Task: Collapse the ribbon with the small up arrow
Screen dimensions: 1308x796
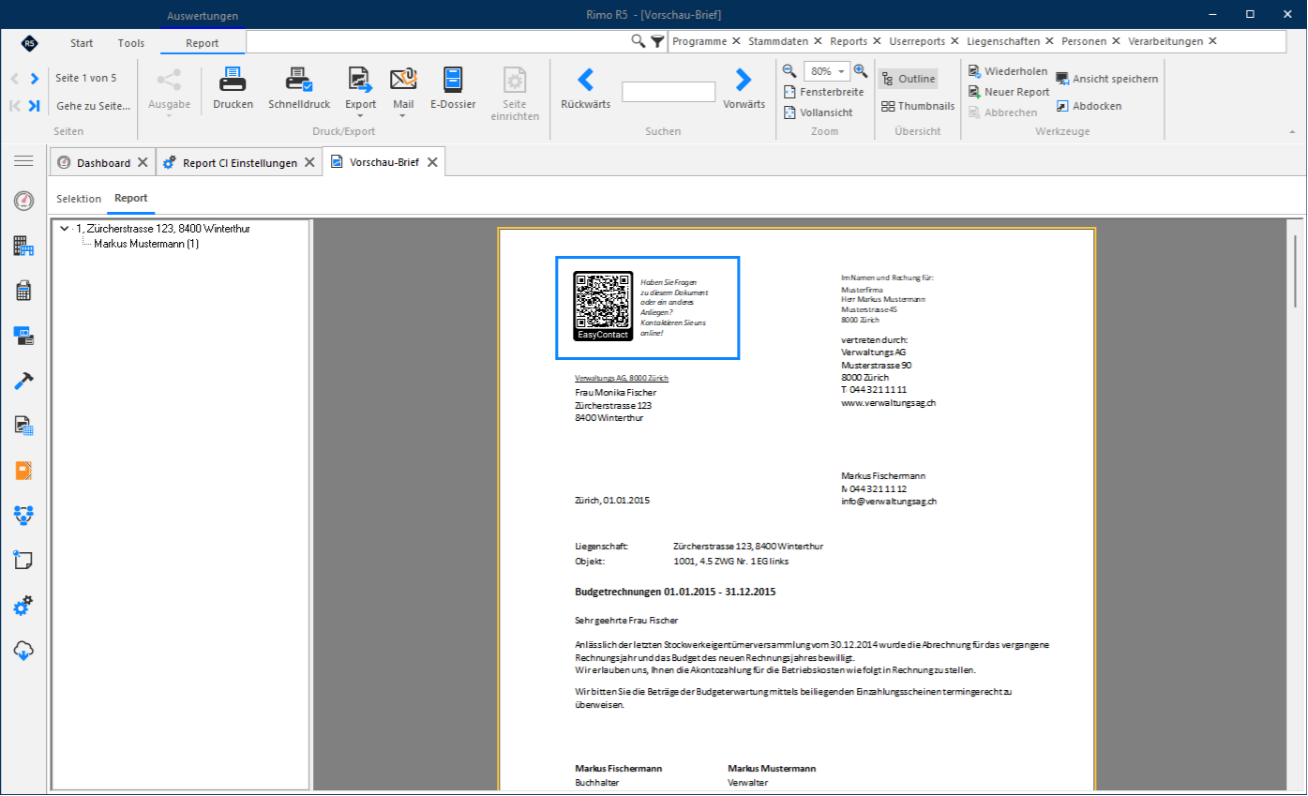Action: (x=1290, y=131)
